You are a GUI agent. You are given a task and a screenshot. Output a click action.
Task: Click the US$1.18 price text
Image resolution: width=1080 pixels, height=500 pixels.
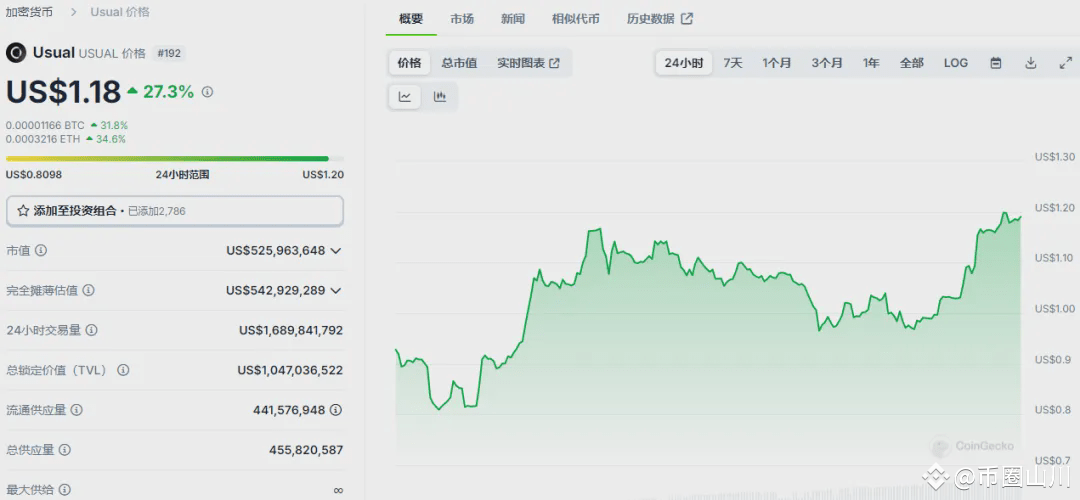(63, 92)
